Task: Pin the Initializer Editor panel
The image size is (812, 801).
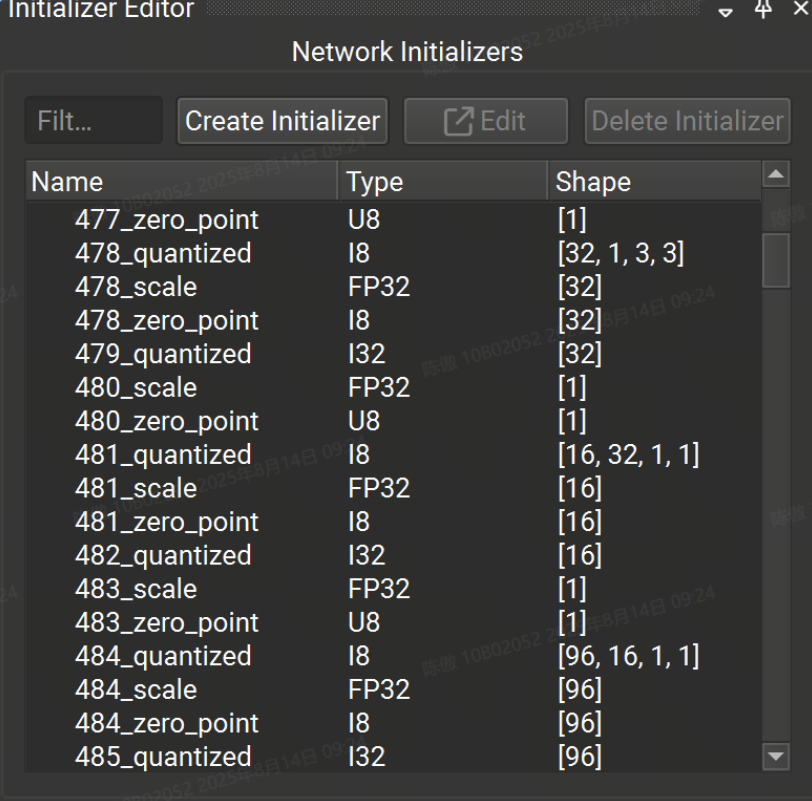Action: pyautogui.click(x=763, y=9)
